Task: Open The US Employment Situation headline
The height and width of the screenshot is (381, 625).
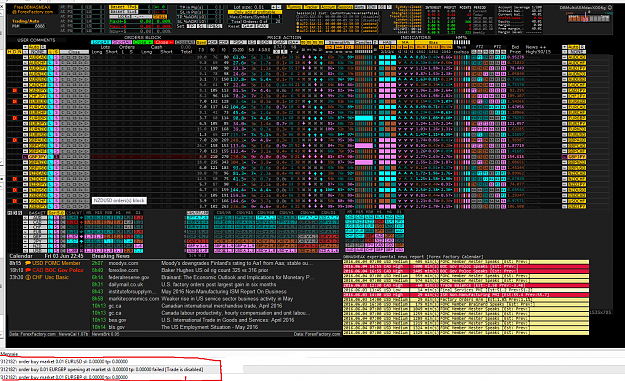Action: (x=209, y=327)
